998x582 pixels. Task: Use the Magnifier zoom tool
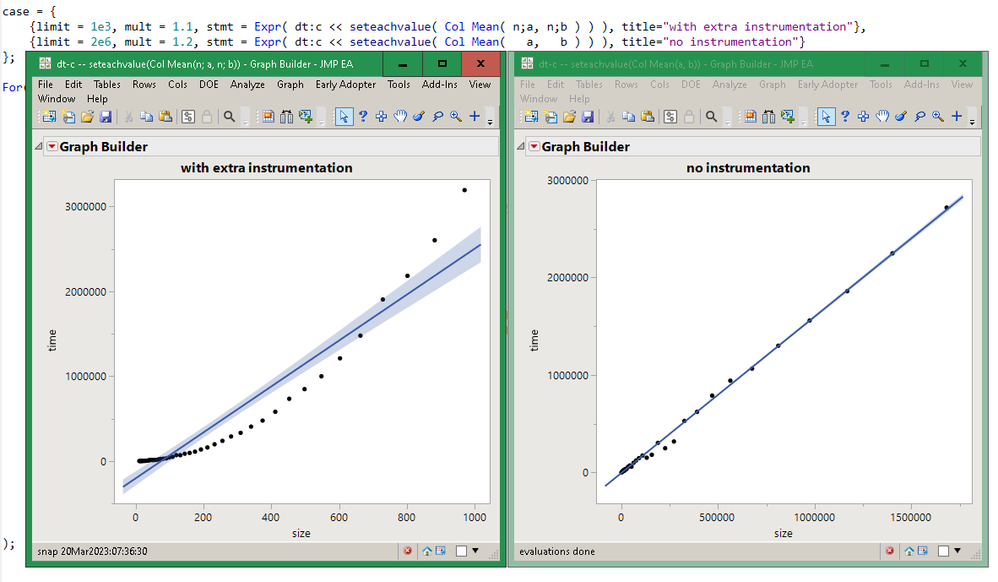tap(454, 117)
